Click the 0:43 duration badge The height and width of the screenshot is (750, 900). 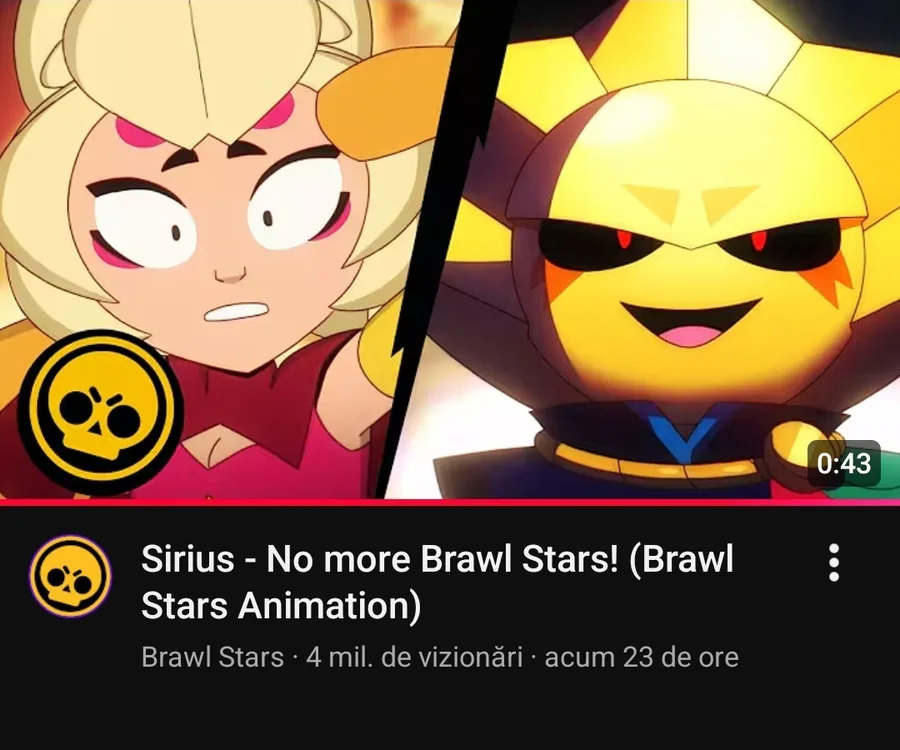pos(844,464)
